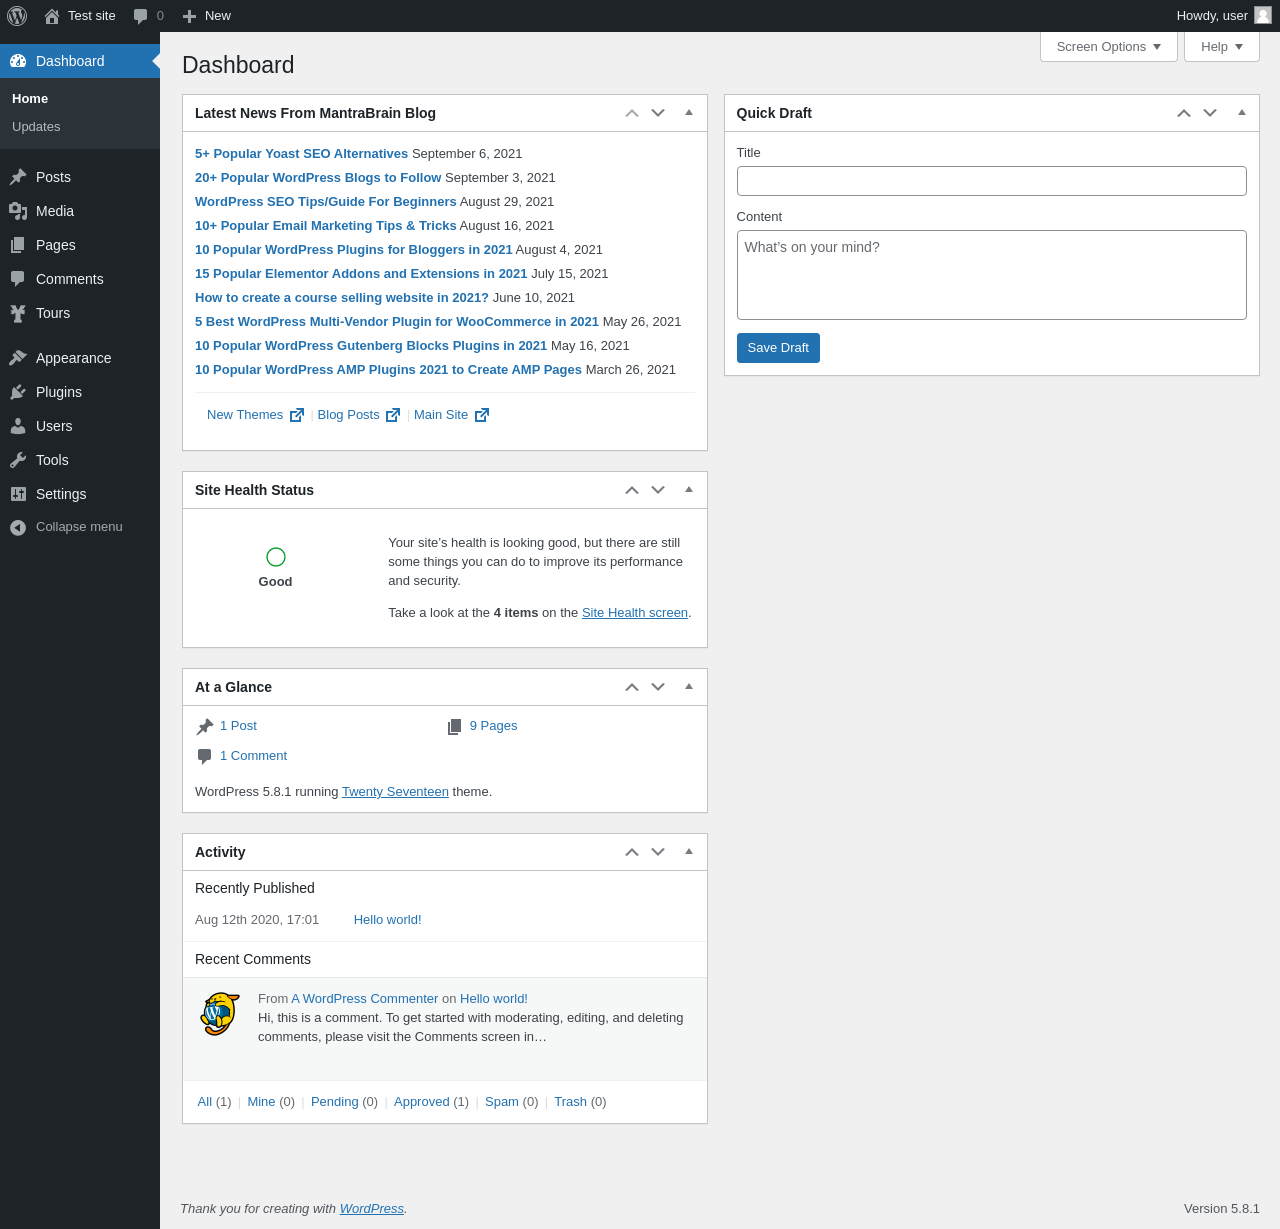Open the comments bubble in admin bar
1280x1229 pixels.
(148, 16)
